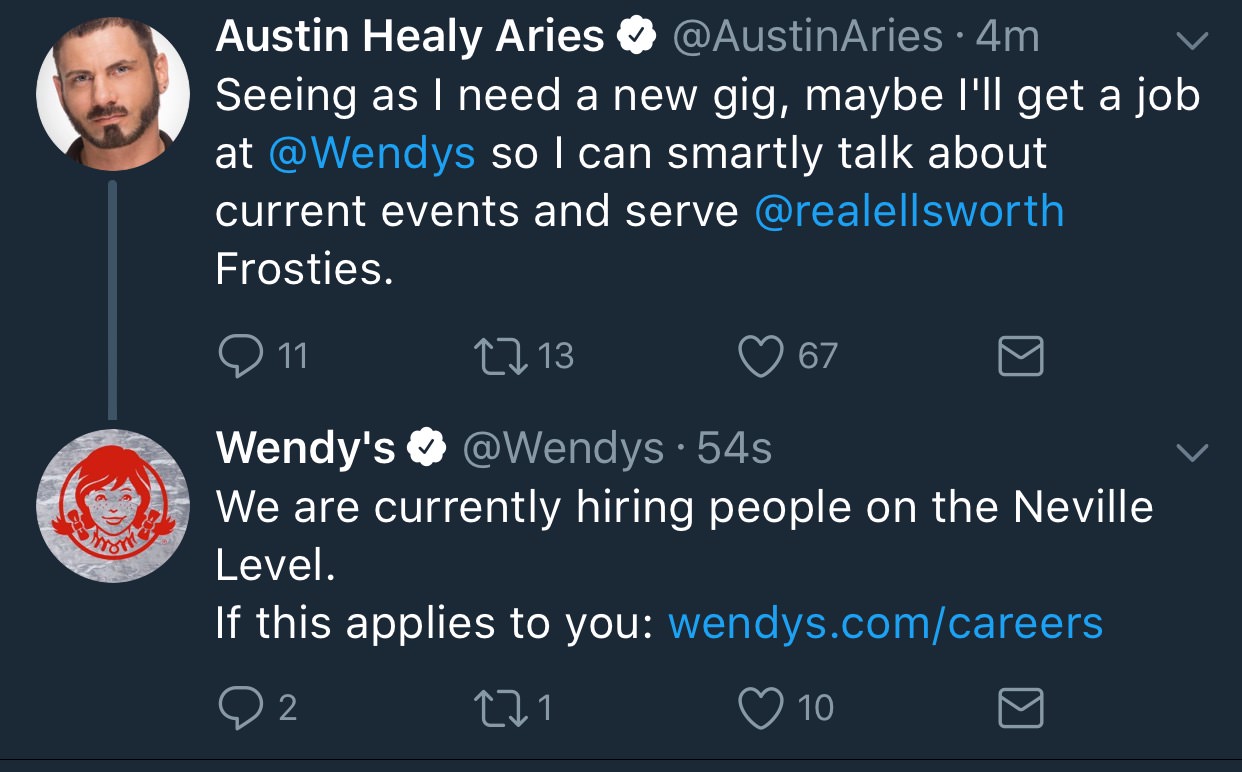Image resolution: width=1242 pixels, height=772 pixels.
Task: Open dropdown chevron on Wendy's tweet
Action: (1190, 452)
